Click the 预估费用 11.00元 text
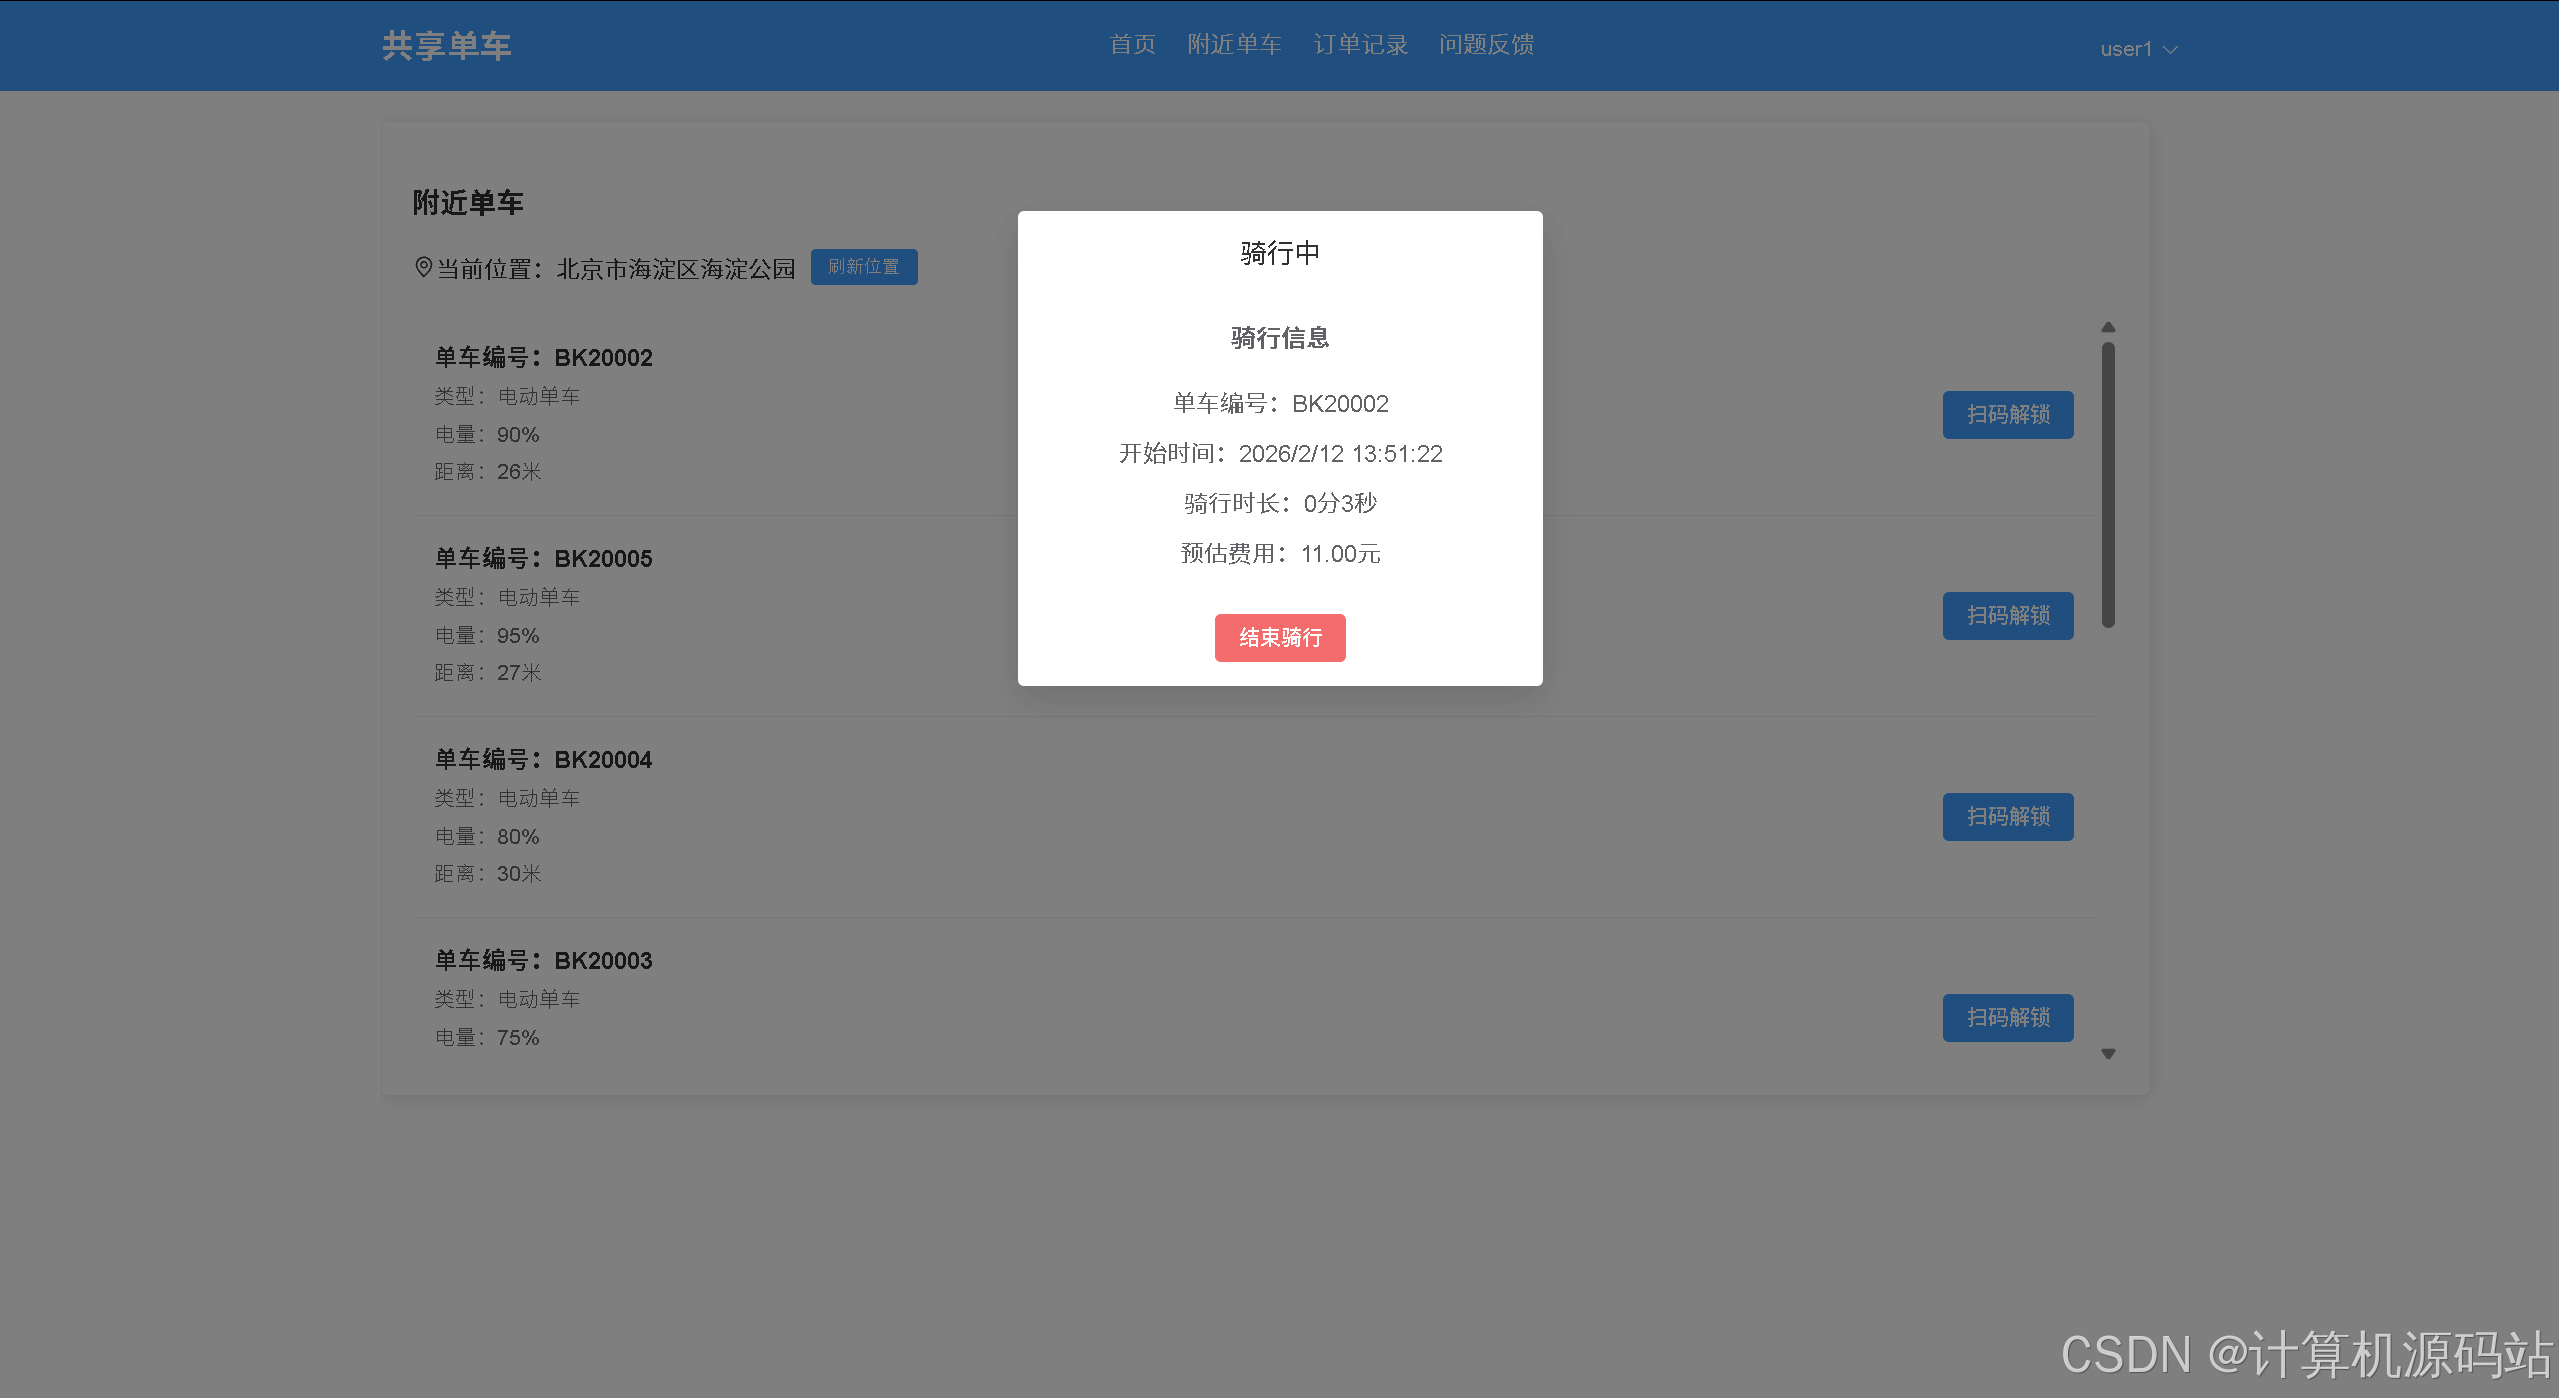The image size is (2559, 1398). coord(1280,553)
